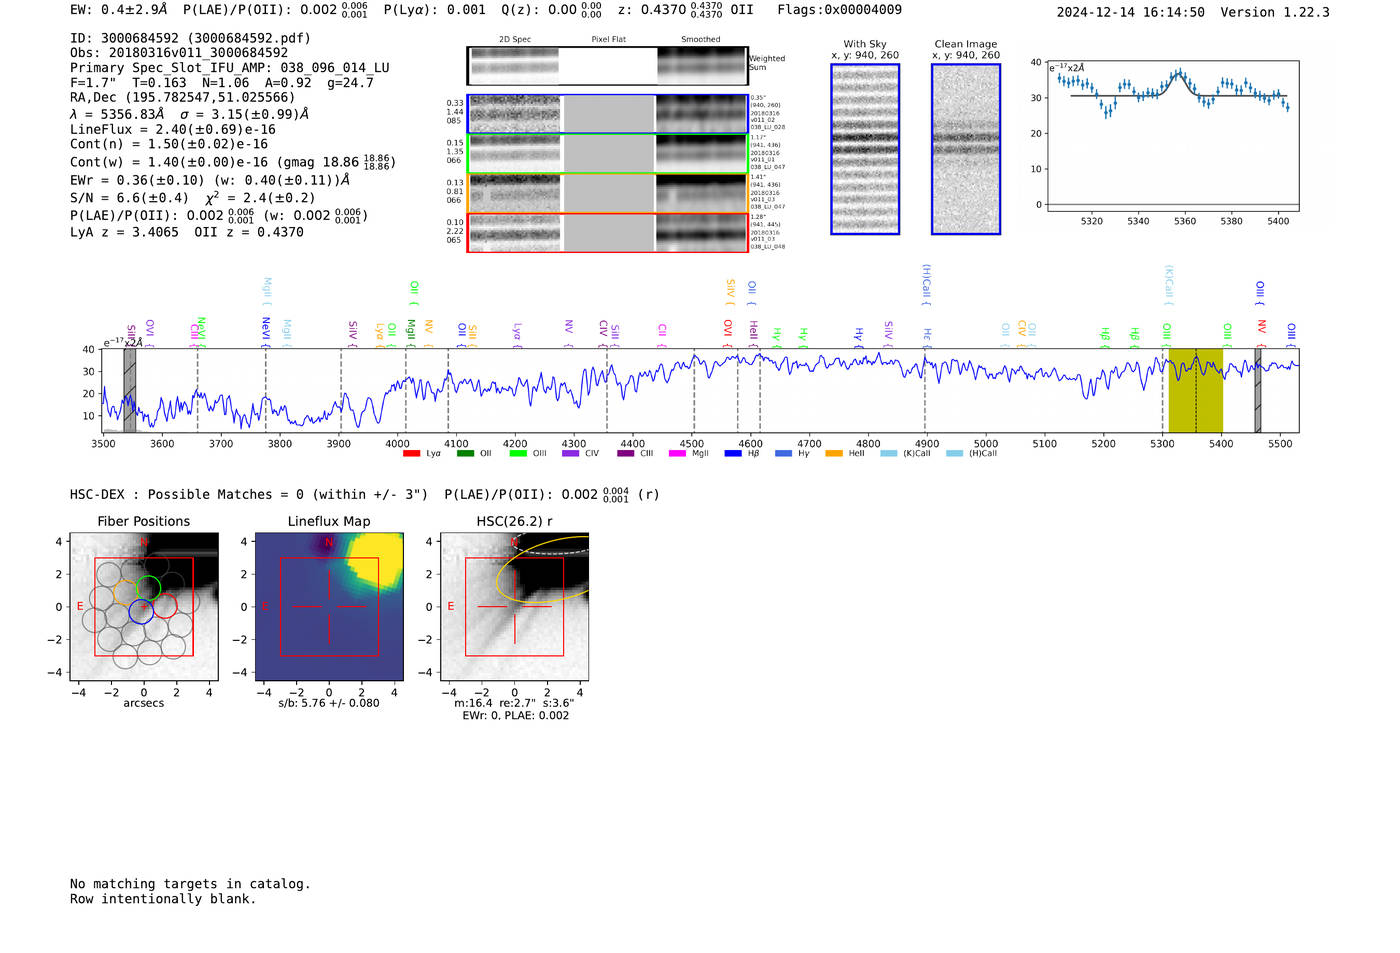Image resolution: width=1400 pixels, height=953 pixels.
Task: Click the LyA z = 3.4065 line
Action: (187, 232)
